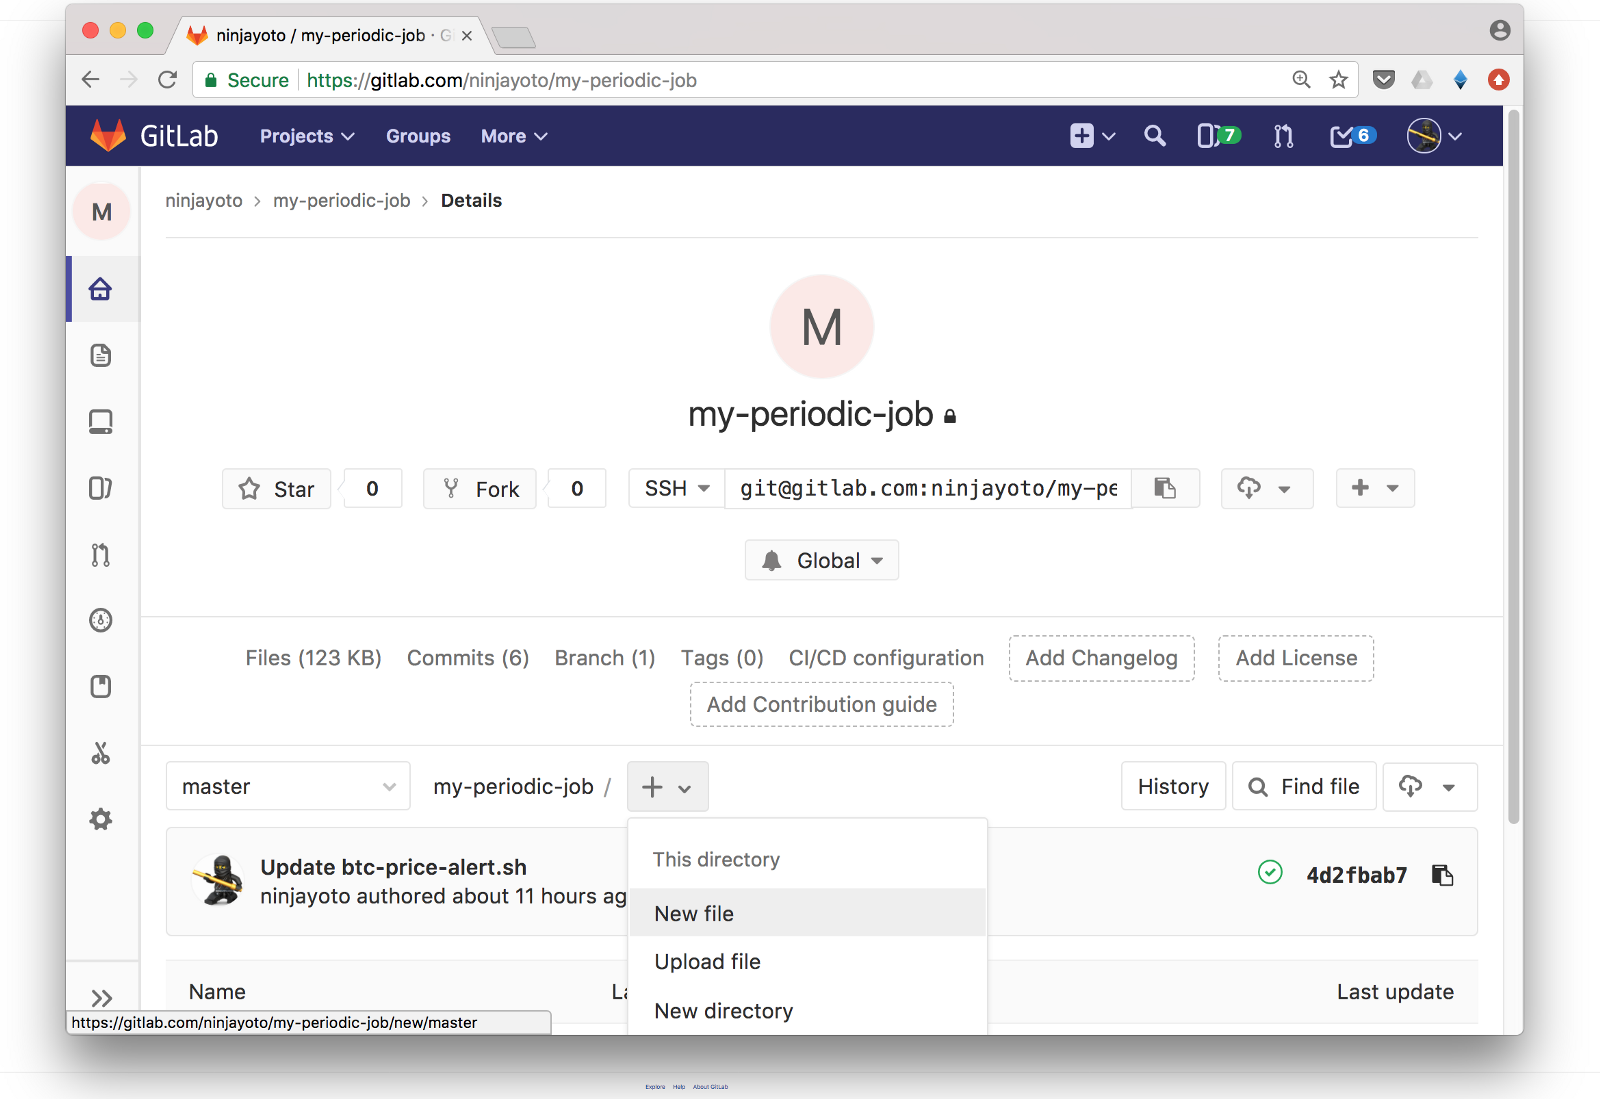Viewport: 1600px width, 1099px height.
Task: Click the Add License button
Action: [x=1296, y=659]
